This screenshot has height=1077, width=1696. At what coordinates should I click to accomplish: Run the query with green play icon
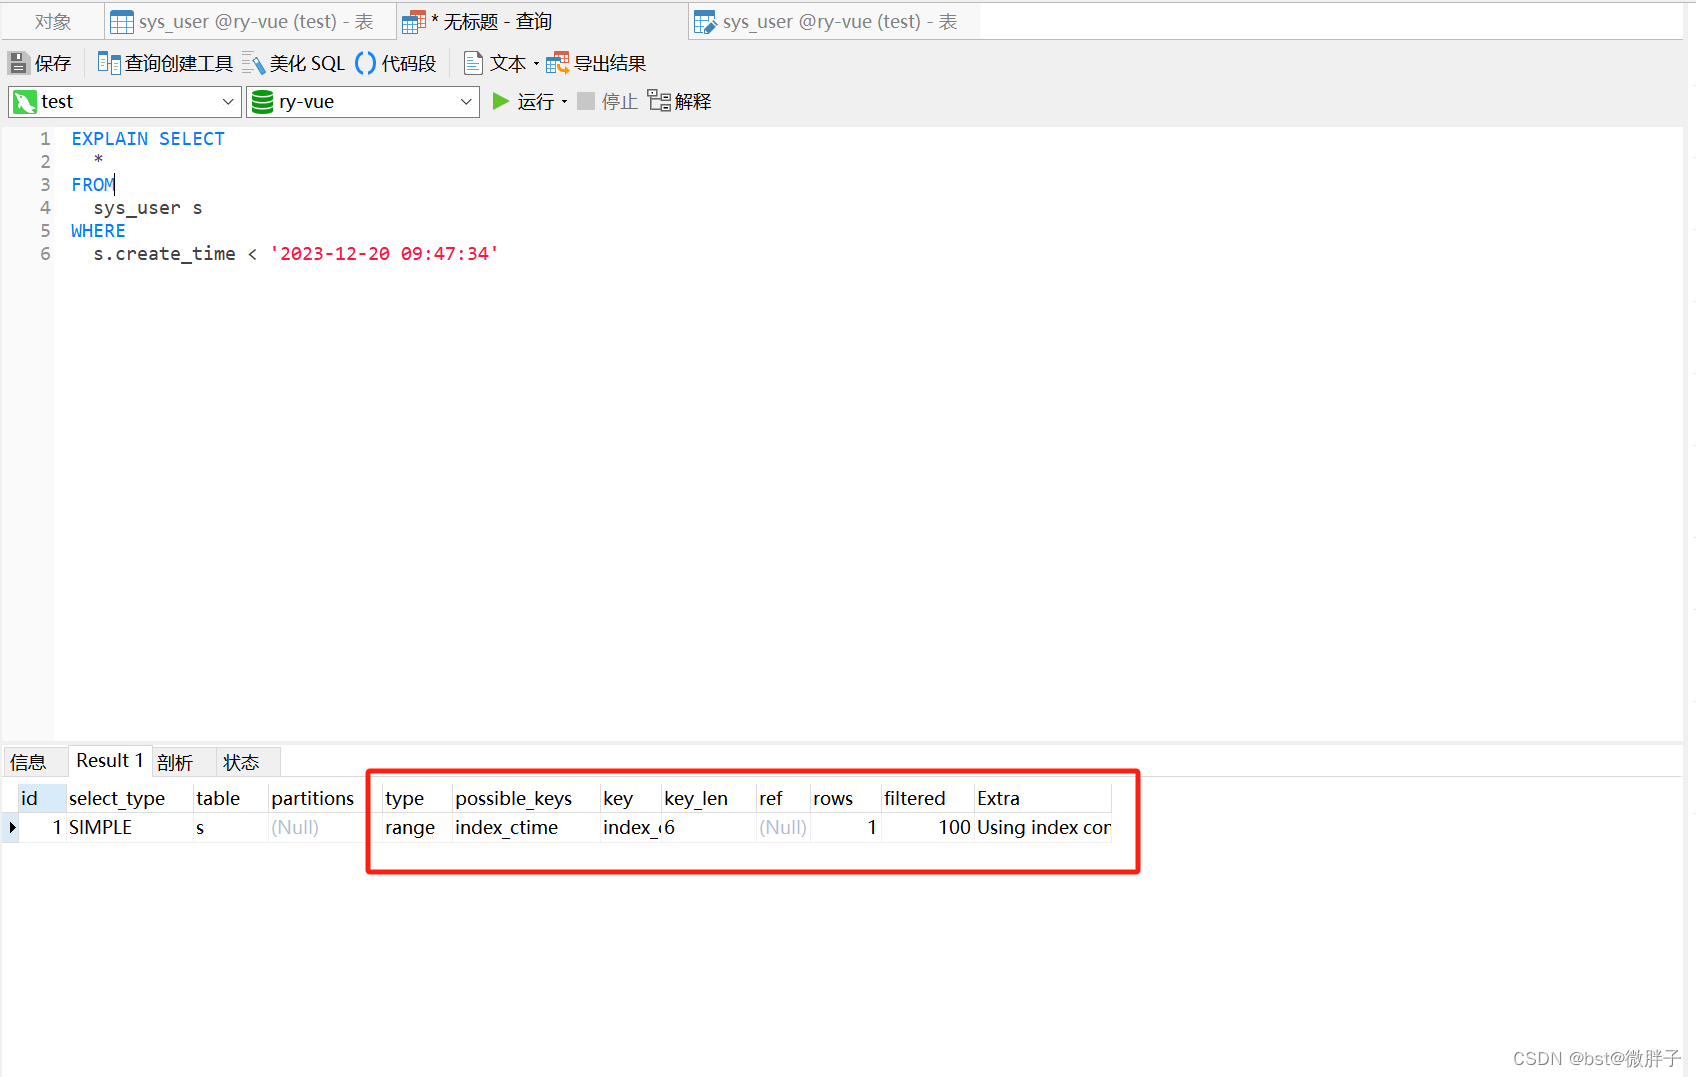tap(501, 101)
